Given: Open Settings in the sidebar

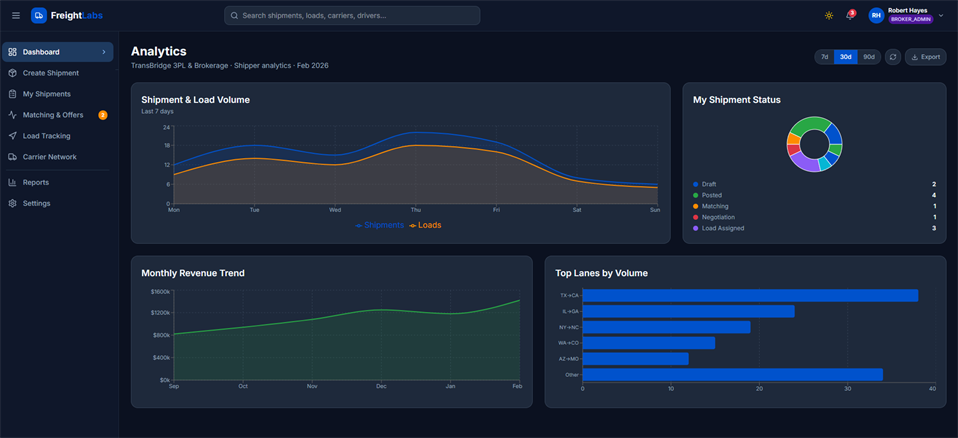Looking at the screenshot, I should point(57,203).
